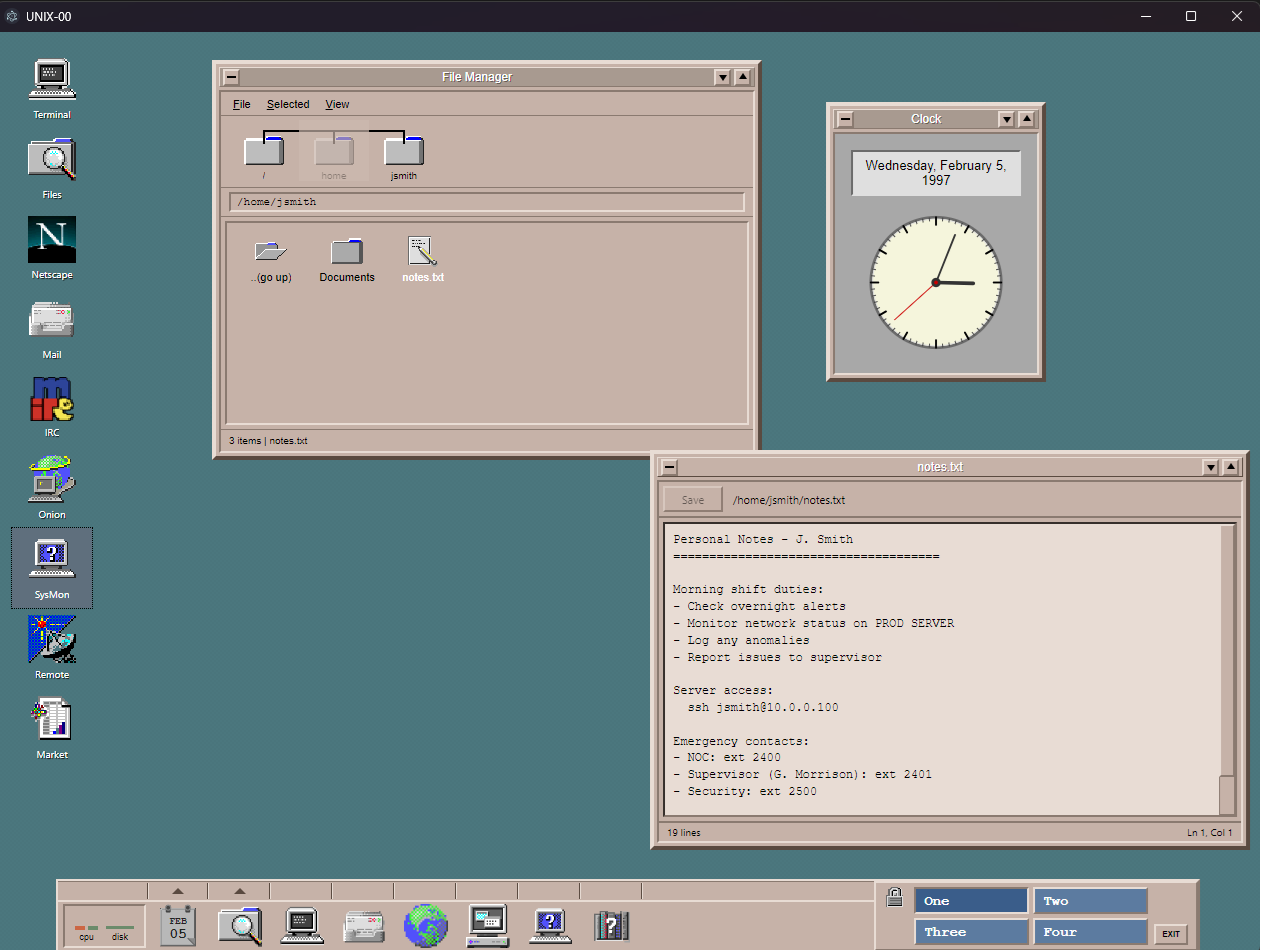Viewport: 1262px width, 950px height.
Task: Open the Selected menu in File Manager
Action: (x=288, y=104)
